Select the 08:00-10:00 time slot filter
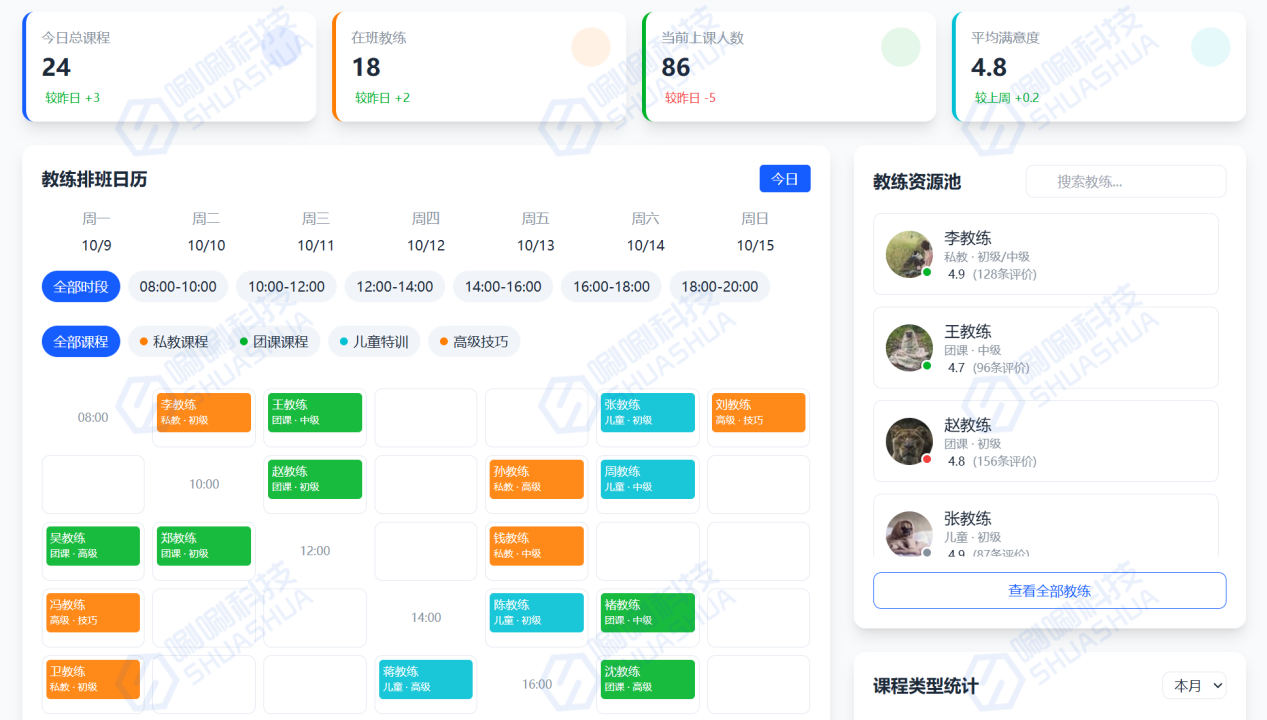 [x=178, y=287]
